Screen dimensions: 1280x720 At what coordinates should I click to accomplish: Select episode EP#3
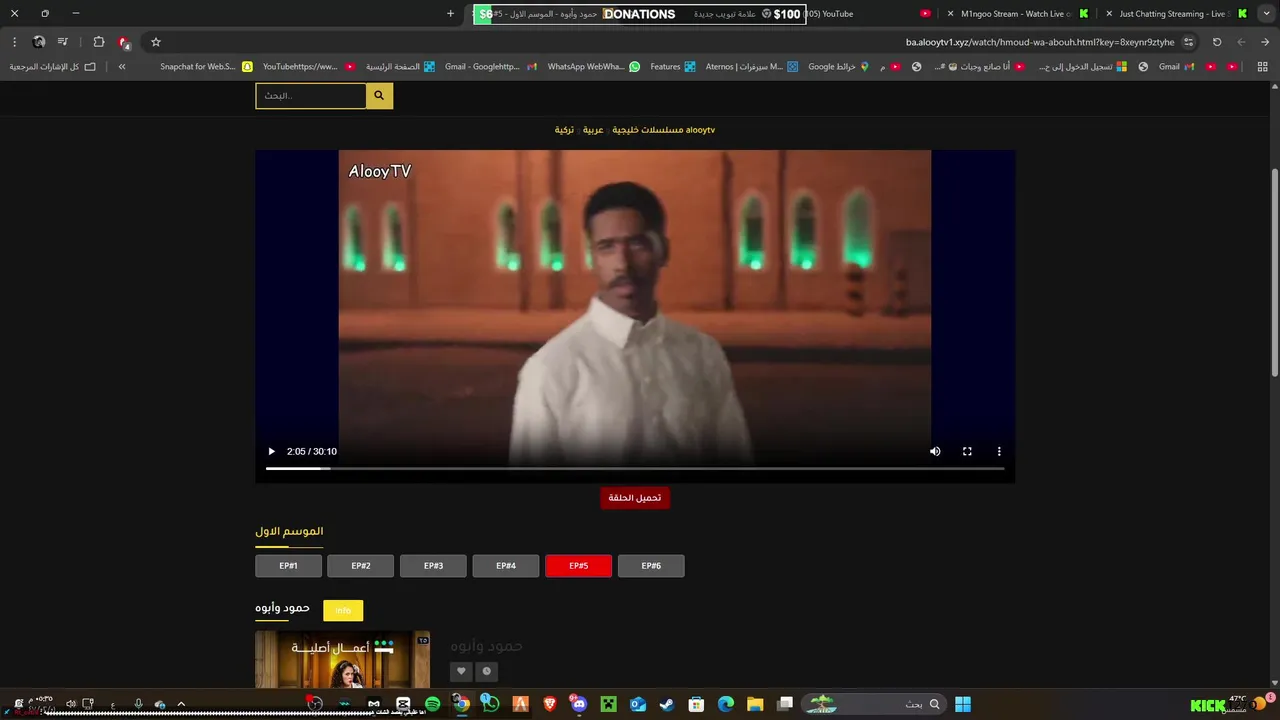click(x=433, y=566)
